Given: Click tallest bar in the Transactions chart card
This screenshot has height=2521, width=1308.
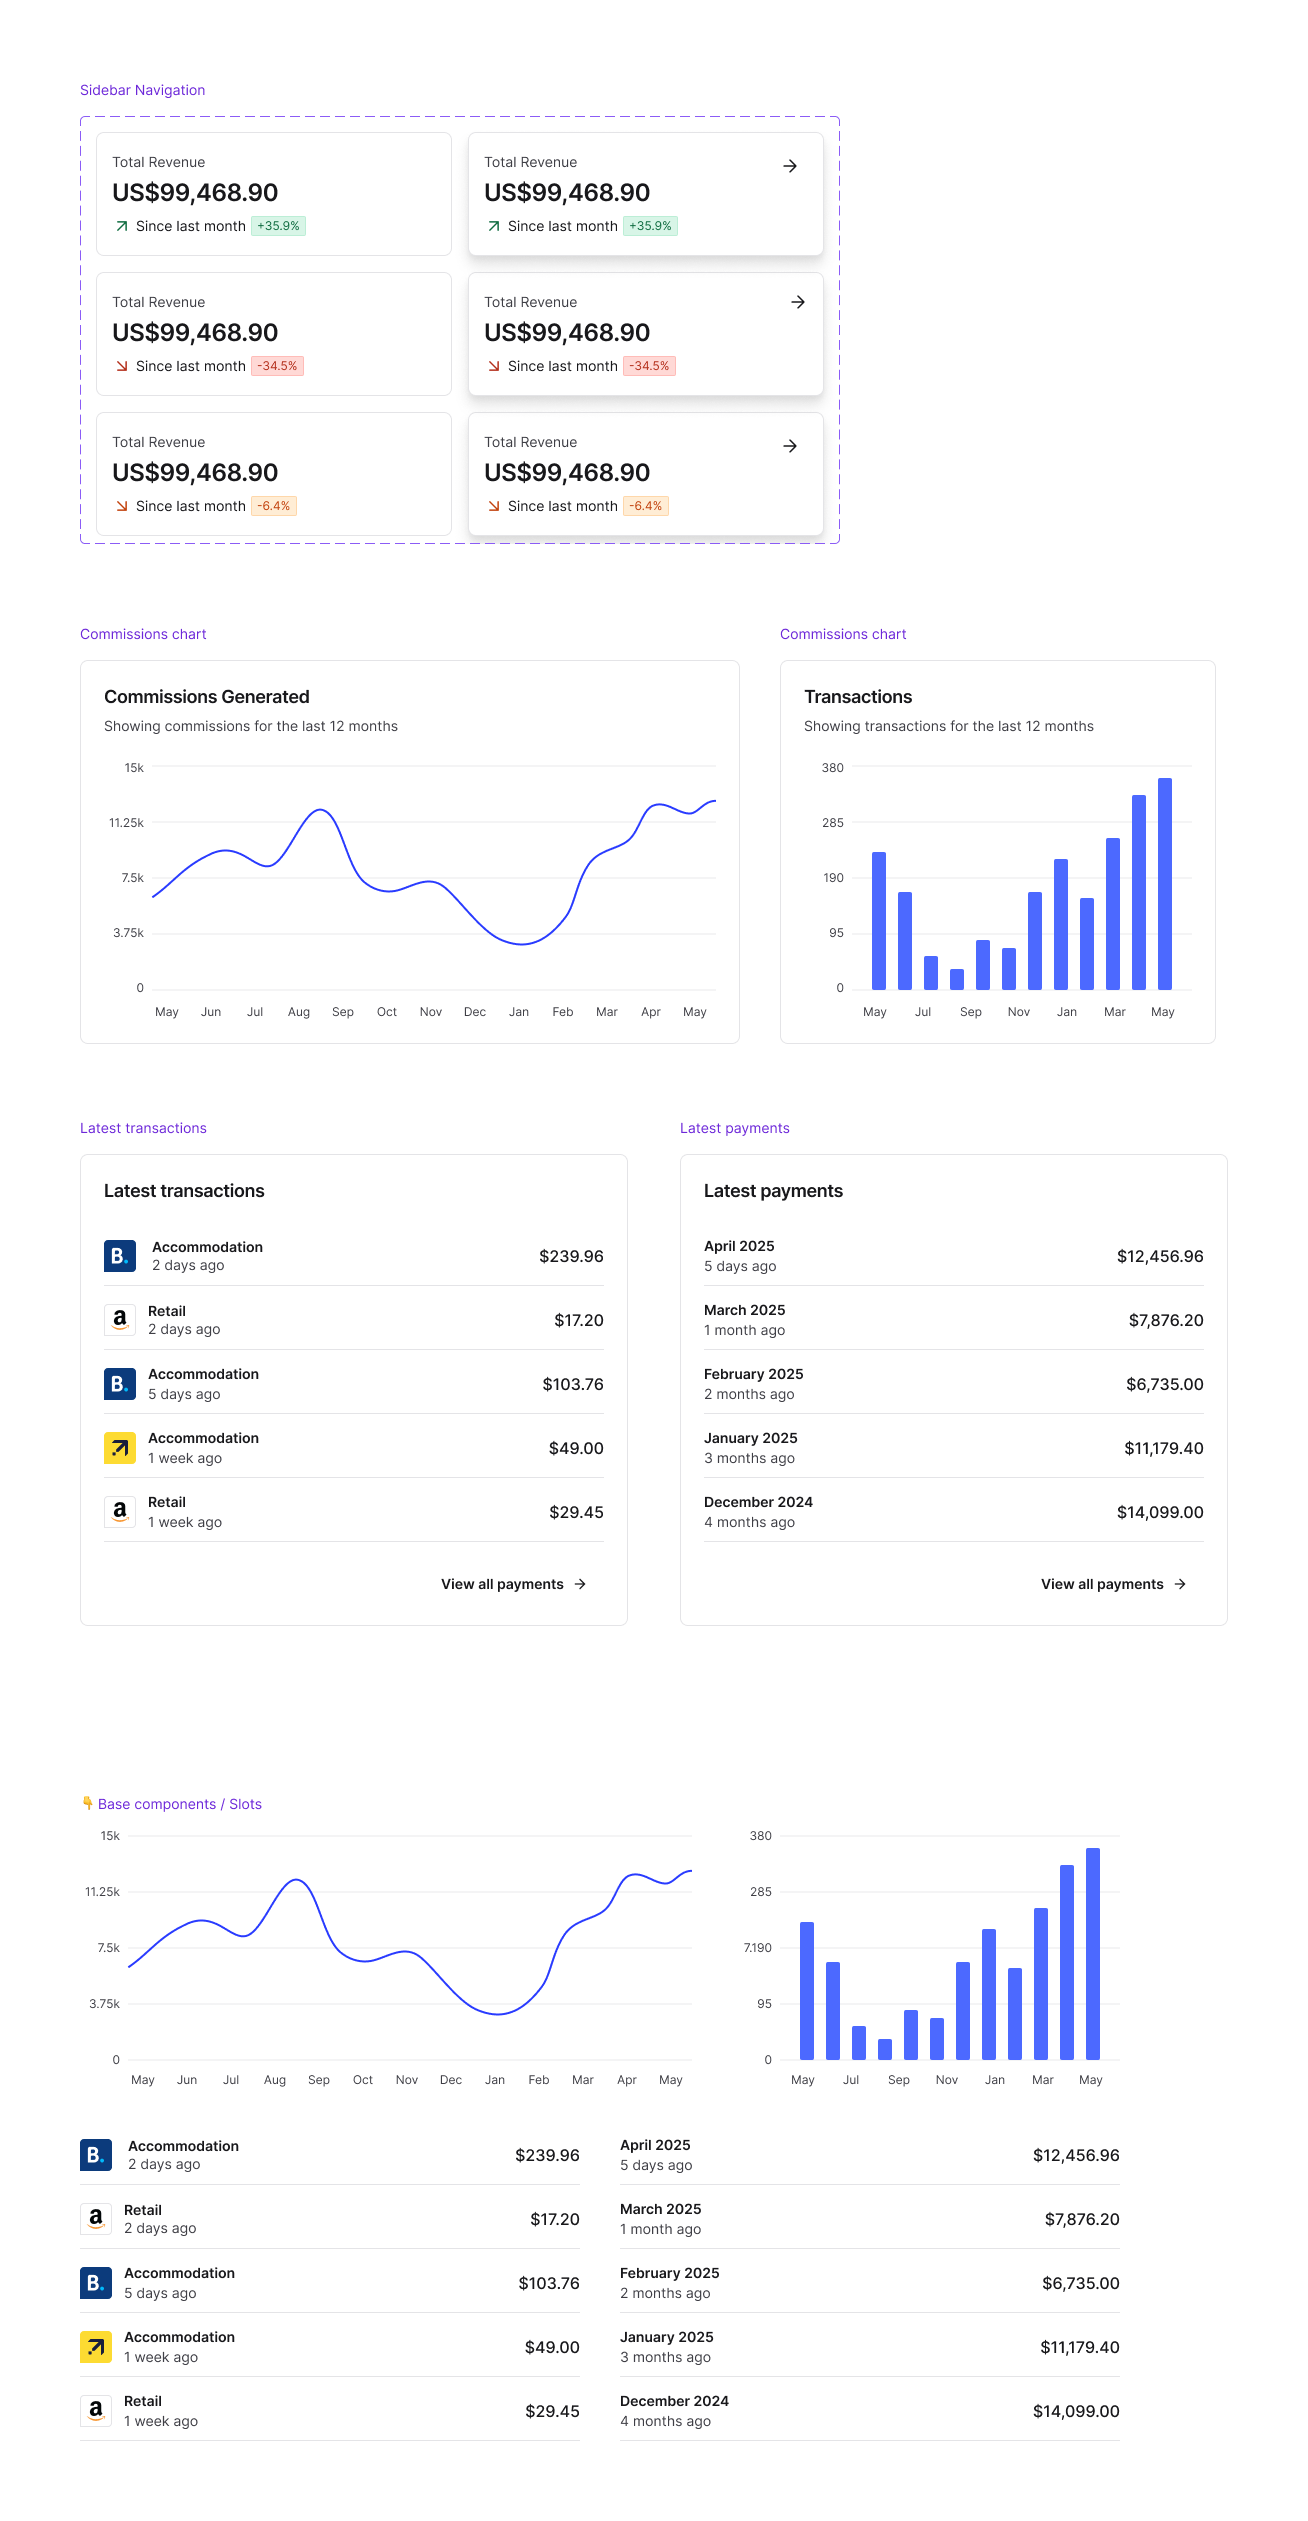Looking at the screenshot, I should pos(1164,883).
